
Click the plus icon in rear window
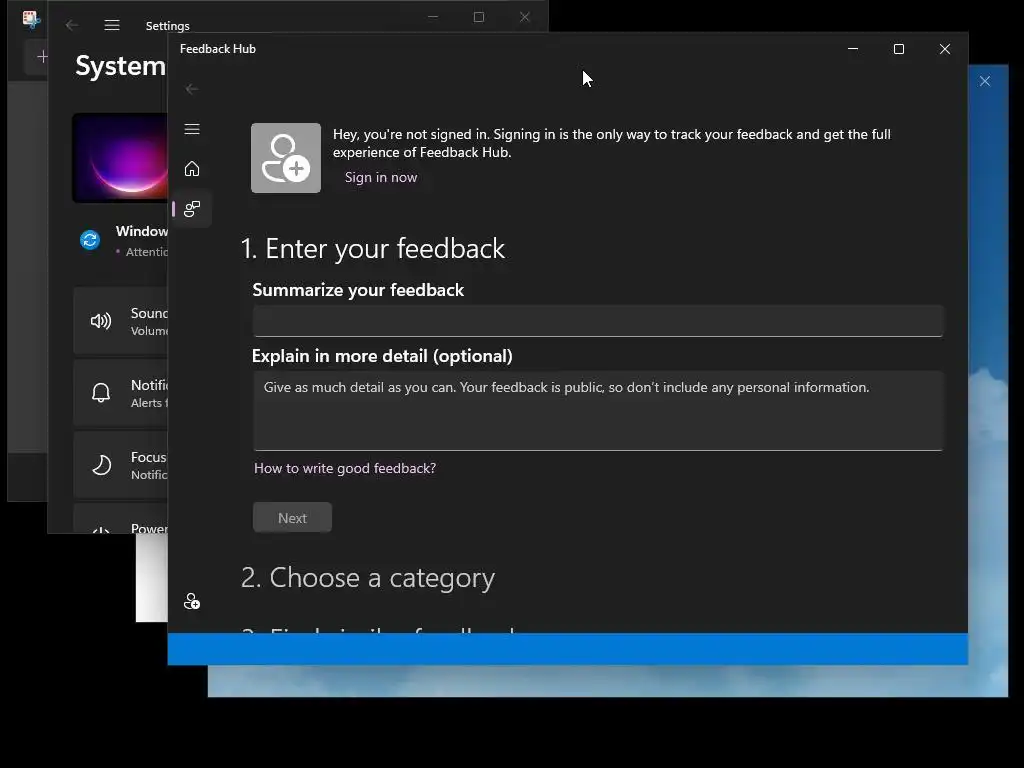42,57
